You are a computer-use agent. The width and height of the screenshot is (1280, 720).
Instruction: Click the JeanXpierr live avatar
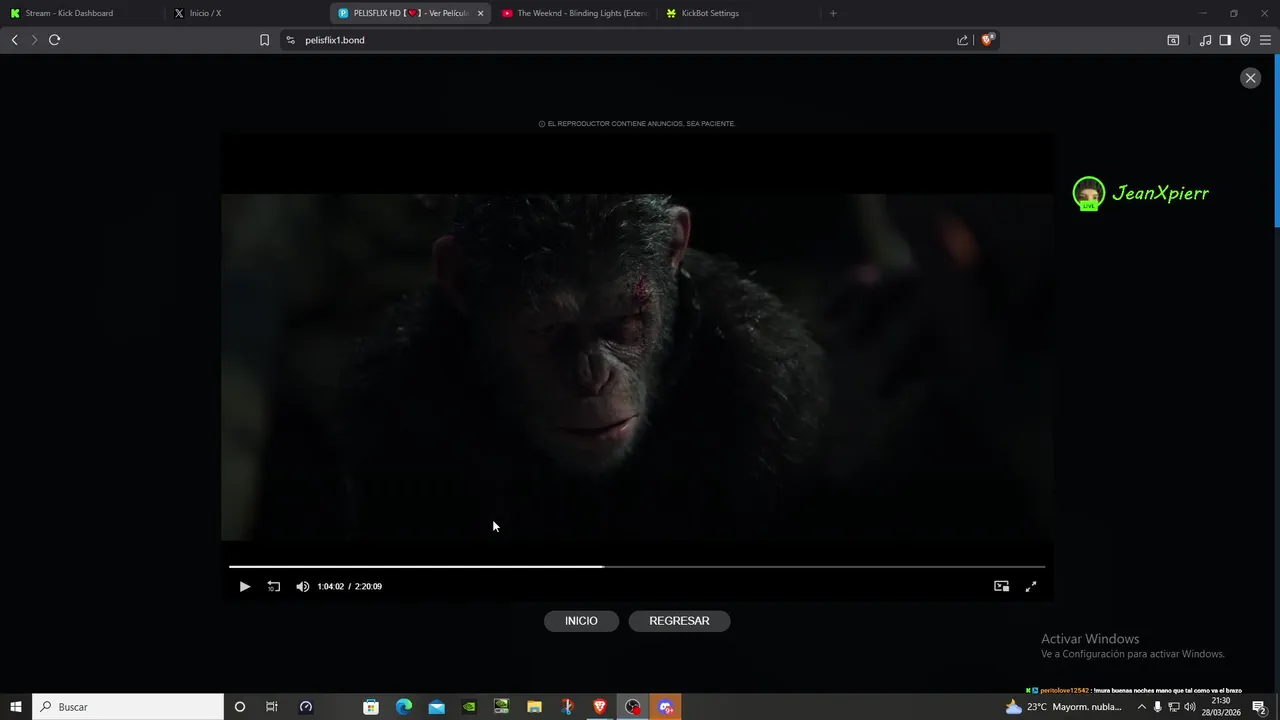pyautogui.click(x=1088, y=193)
